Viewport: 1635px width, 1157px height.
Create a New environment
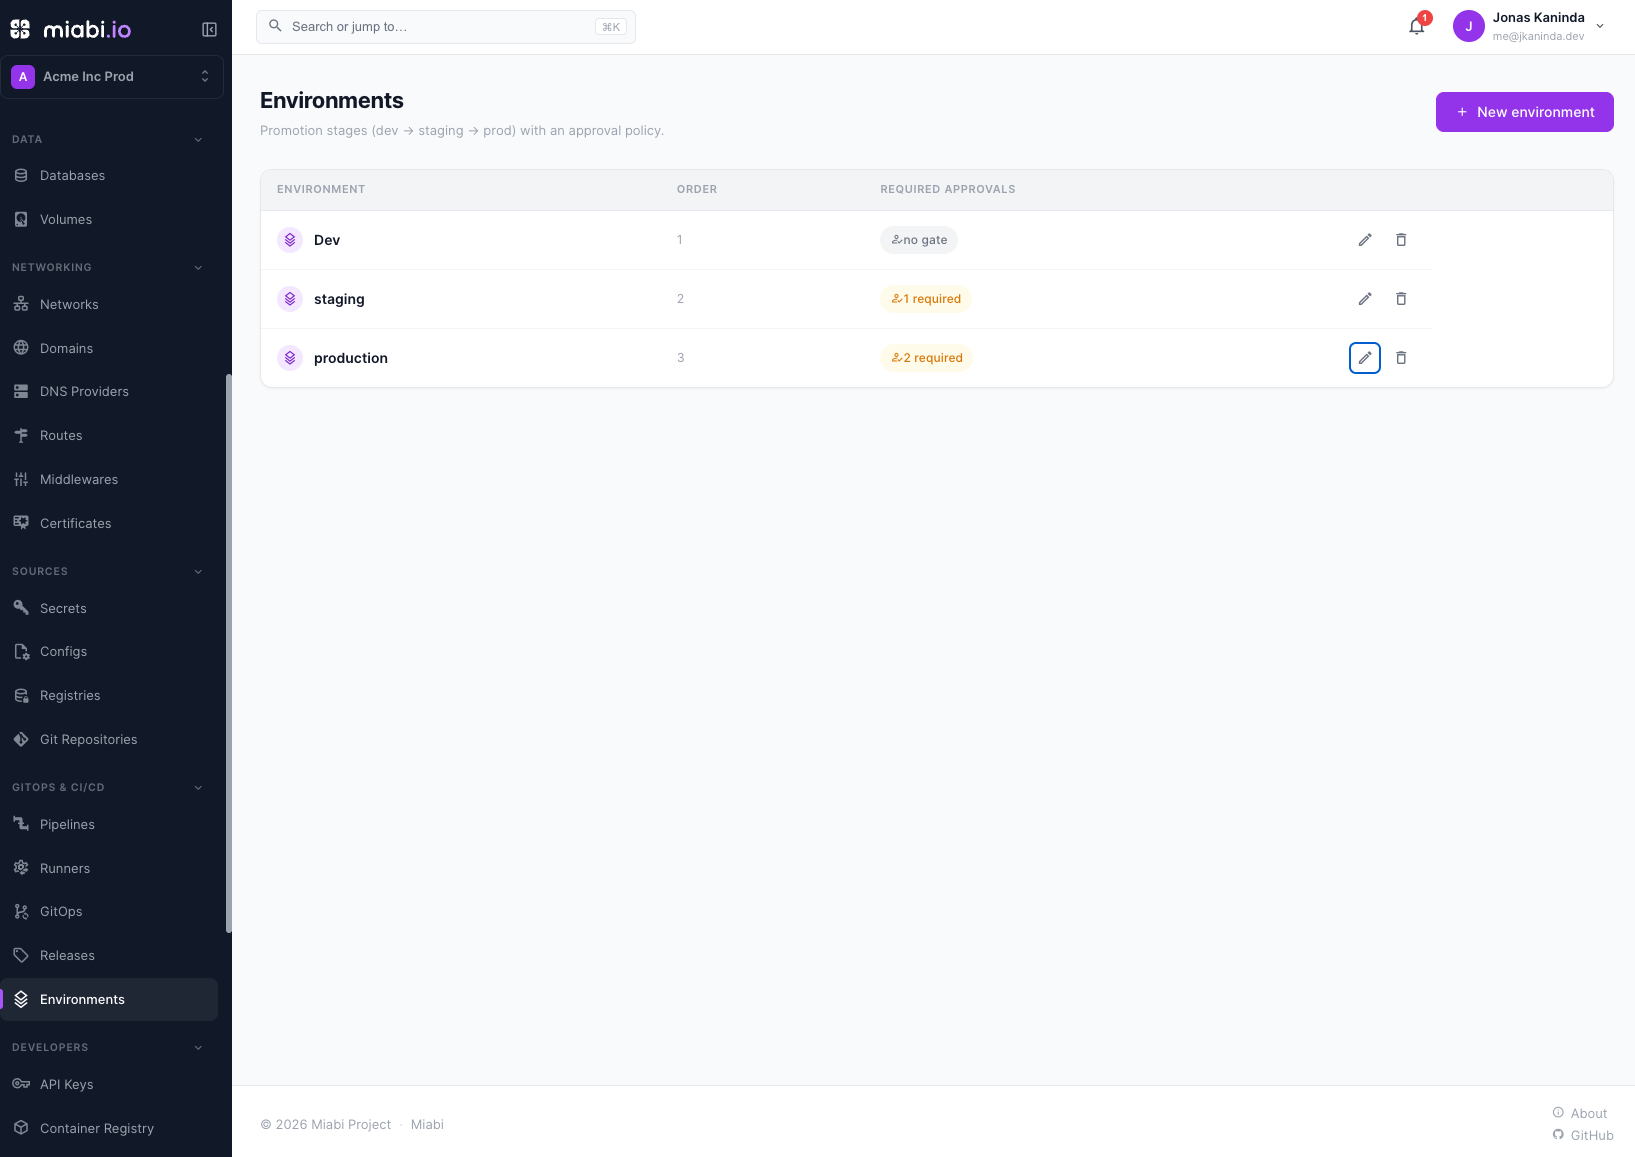[x=1524, y=112]
